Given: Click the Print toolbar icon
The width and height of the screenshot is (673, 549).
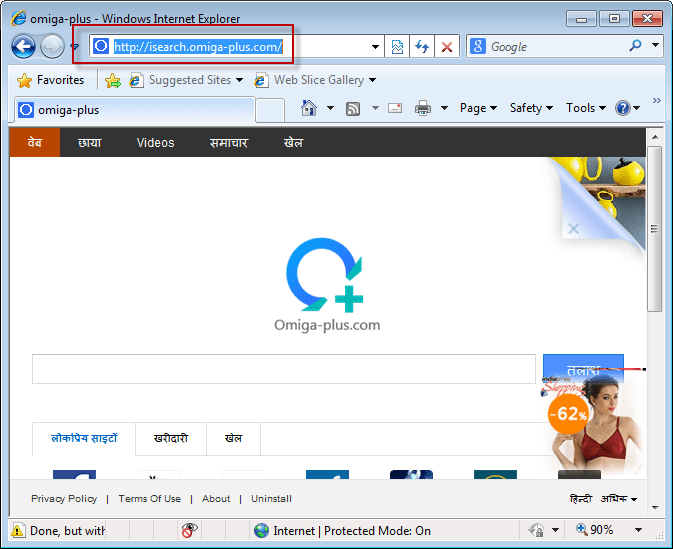Looking at the screenshot, I should [423, 108].
